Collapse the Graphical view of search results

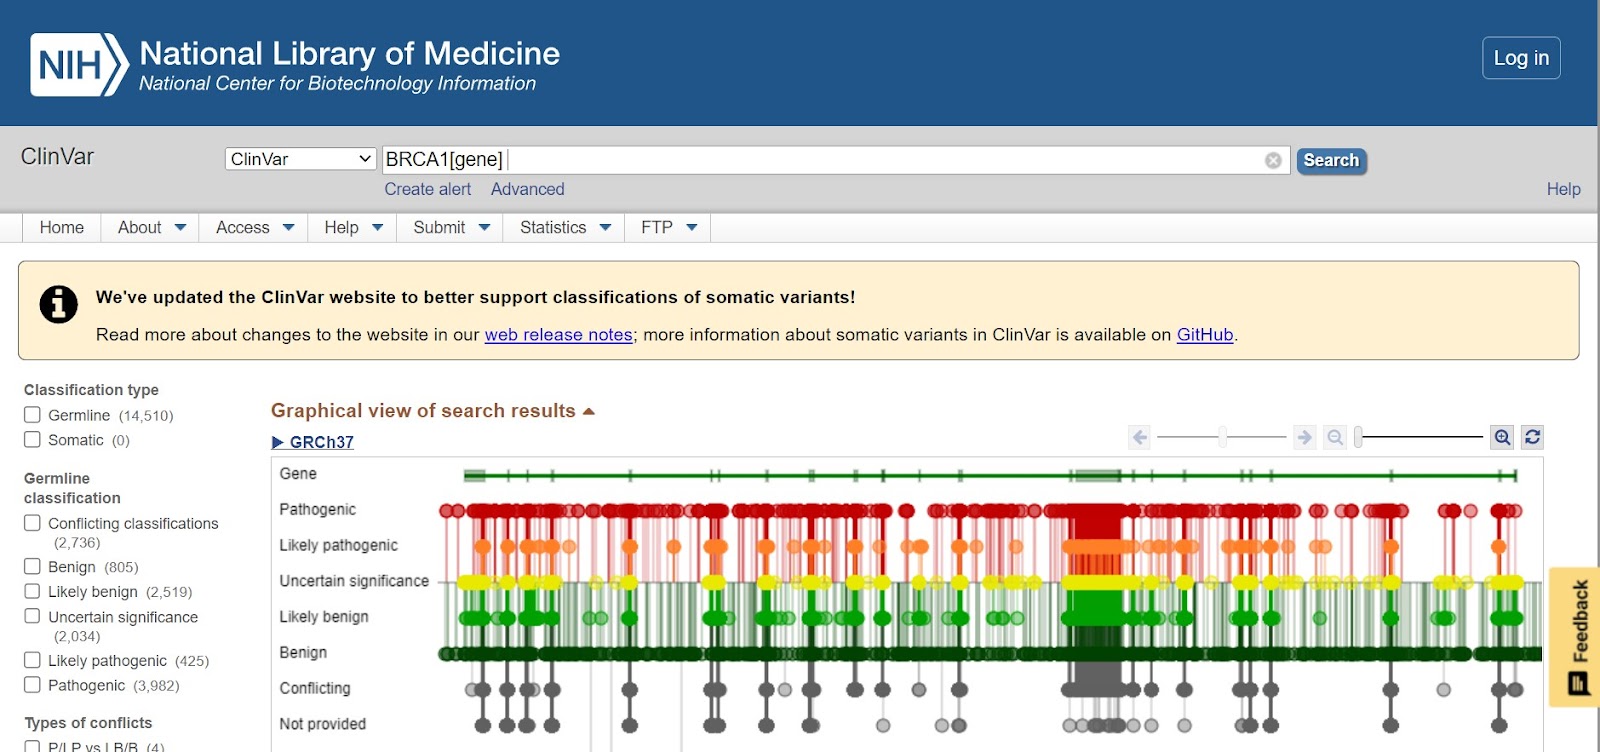tap(588, 411)
